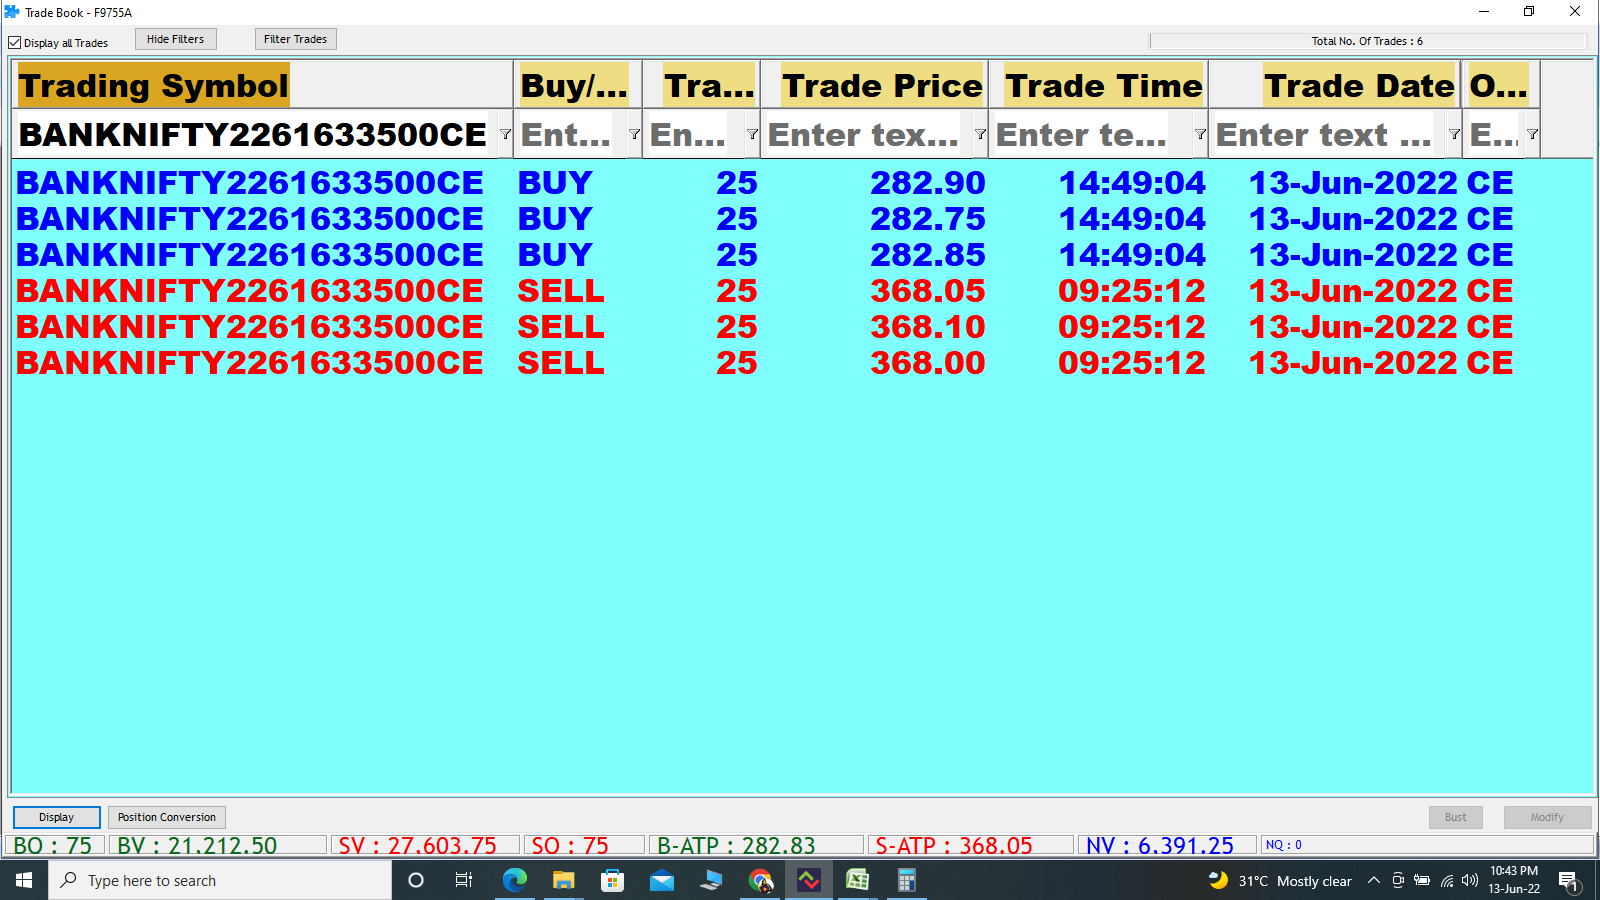Click the Trade Date filter text field
Viewport: 1600px width, 900px height.
click(x=1328, y=134)
